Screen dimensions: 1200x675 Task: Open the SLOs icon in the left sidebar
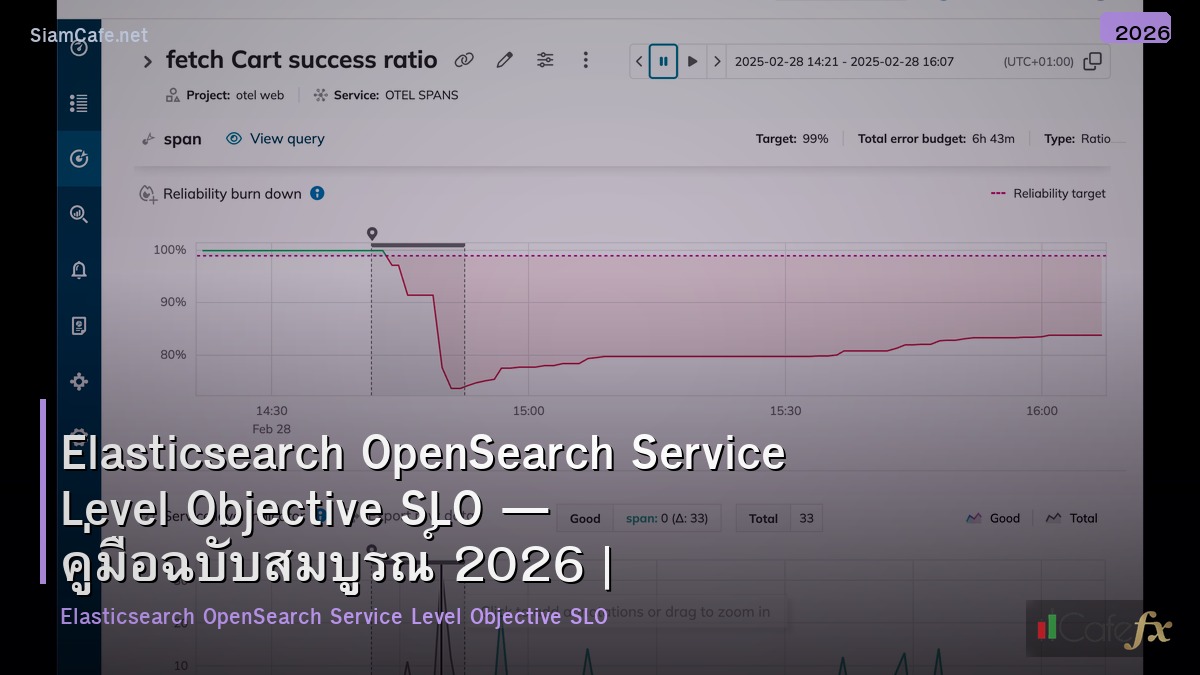point(79,157)
